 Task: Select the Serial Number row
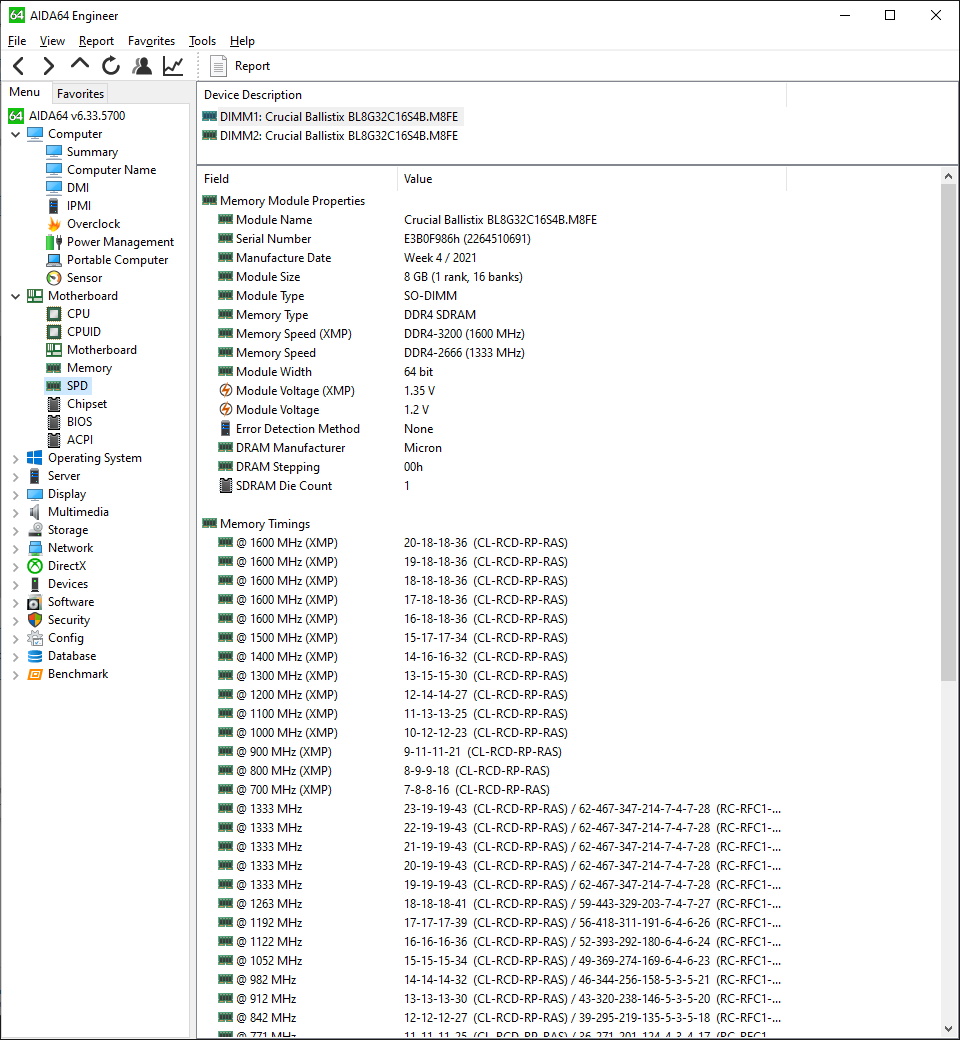coord(491,239)
